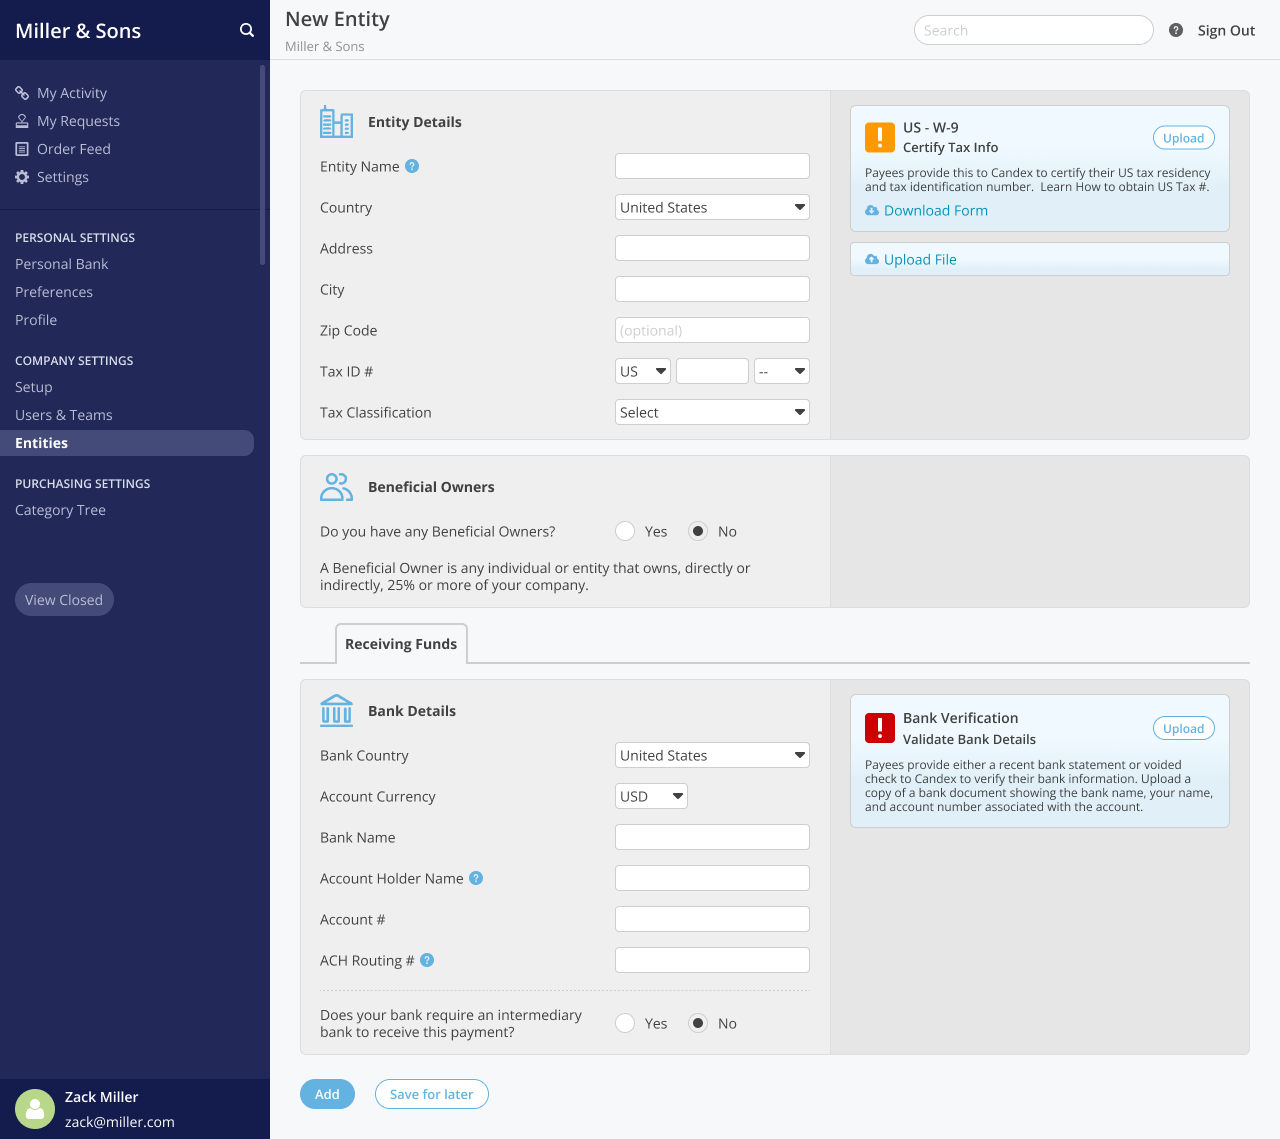The image size is (1280, 1139).
Task: Select Yes for Beneficial Owners
Action: point(625,531)
